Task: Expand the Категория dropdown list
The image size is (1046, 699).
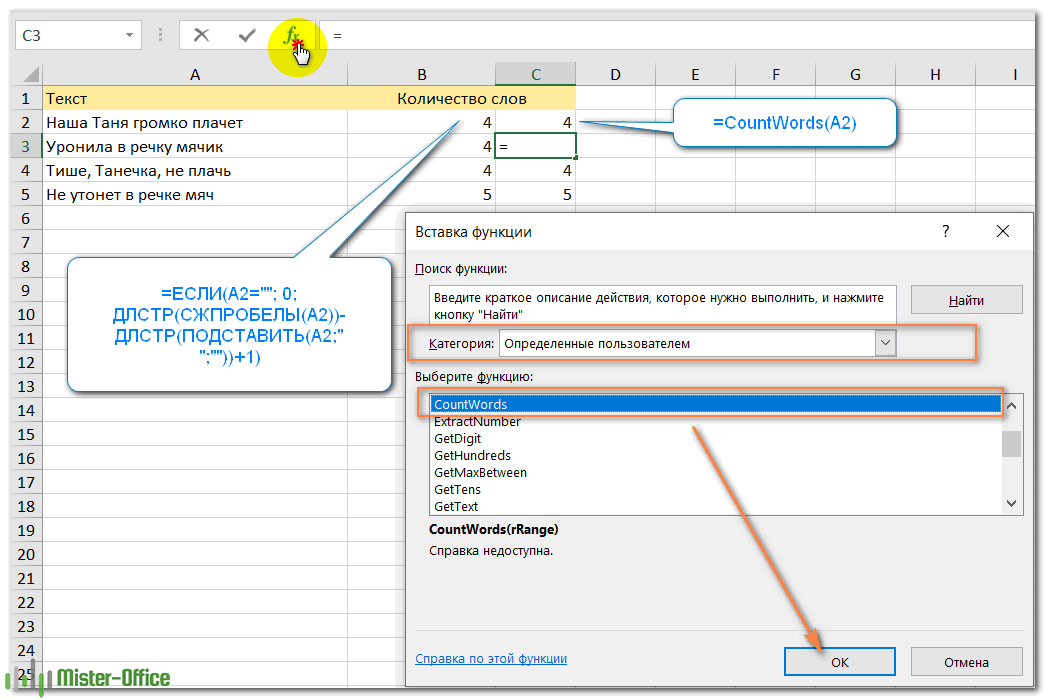Action: pyautogui.click(x=885, y=343)
